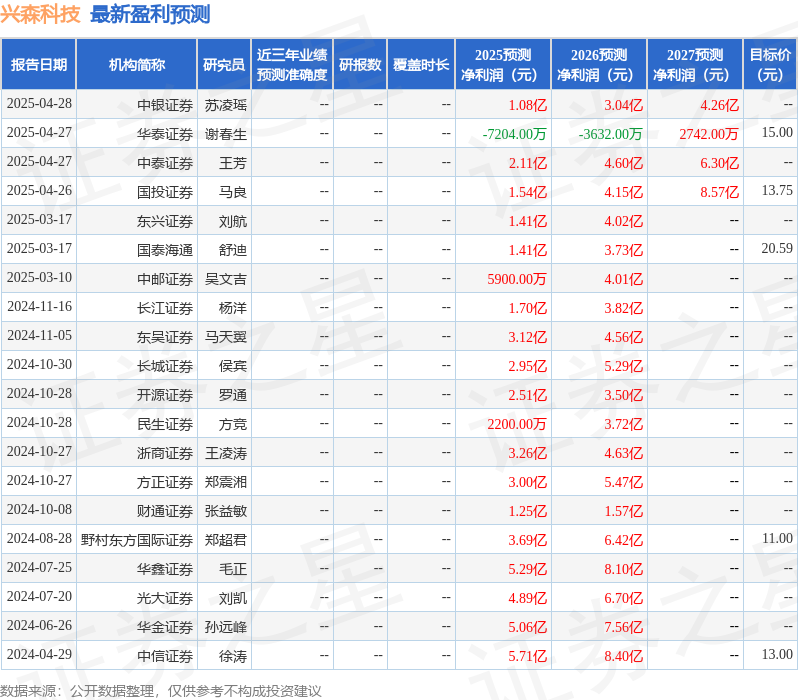
Task: Click the 数据来源 footnote text
Action: (x=161, y=691)
